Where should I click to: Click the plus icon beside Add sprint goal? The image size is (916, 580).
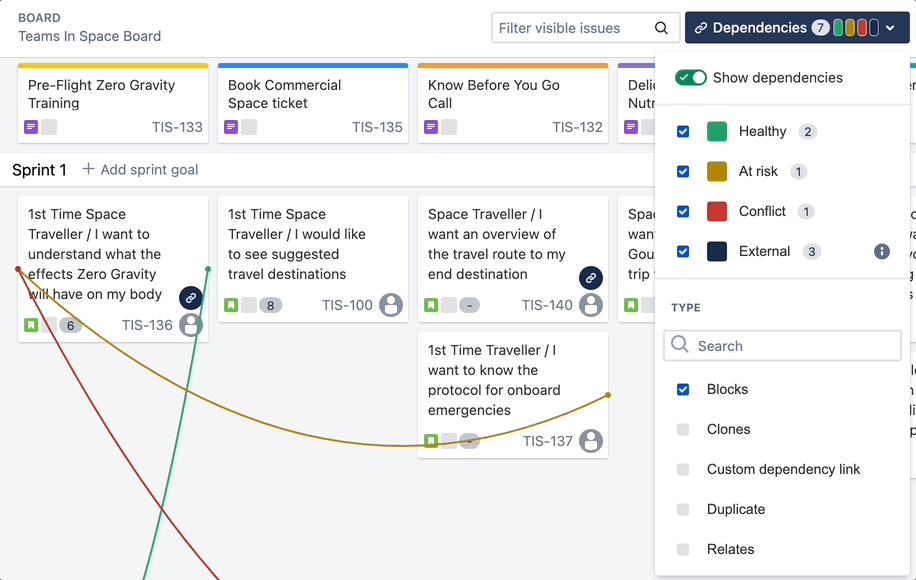pyautogui.click(x=88, y=169)
